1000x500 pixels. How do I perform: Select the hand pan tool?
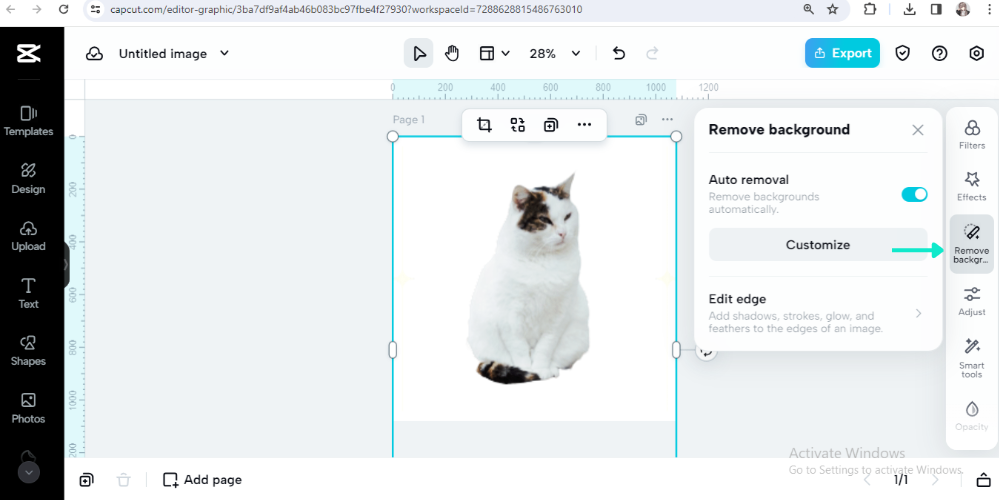pyautogui.click(x=452, y=54)
